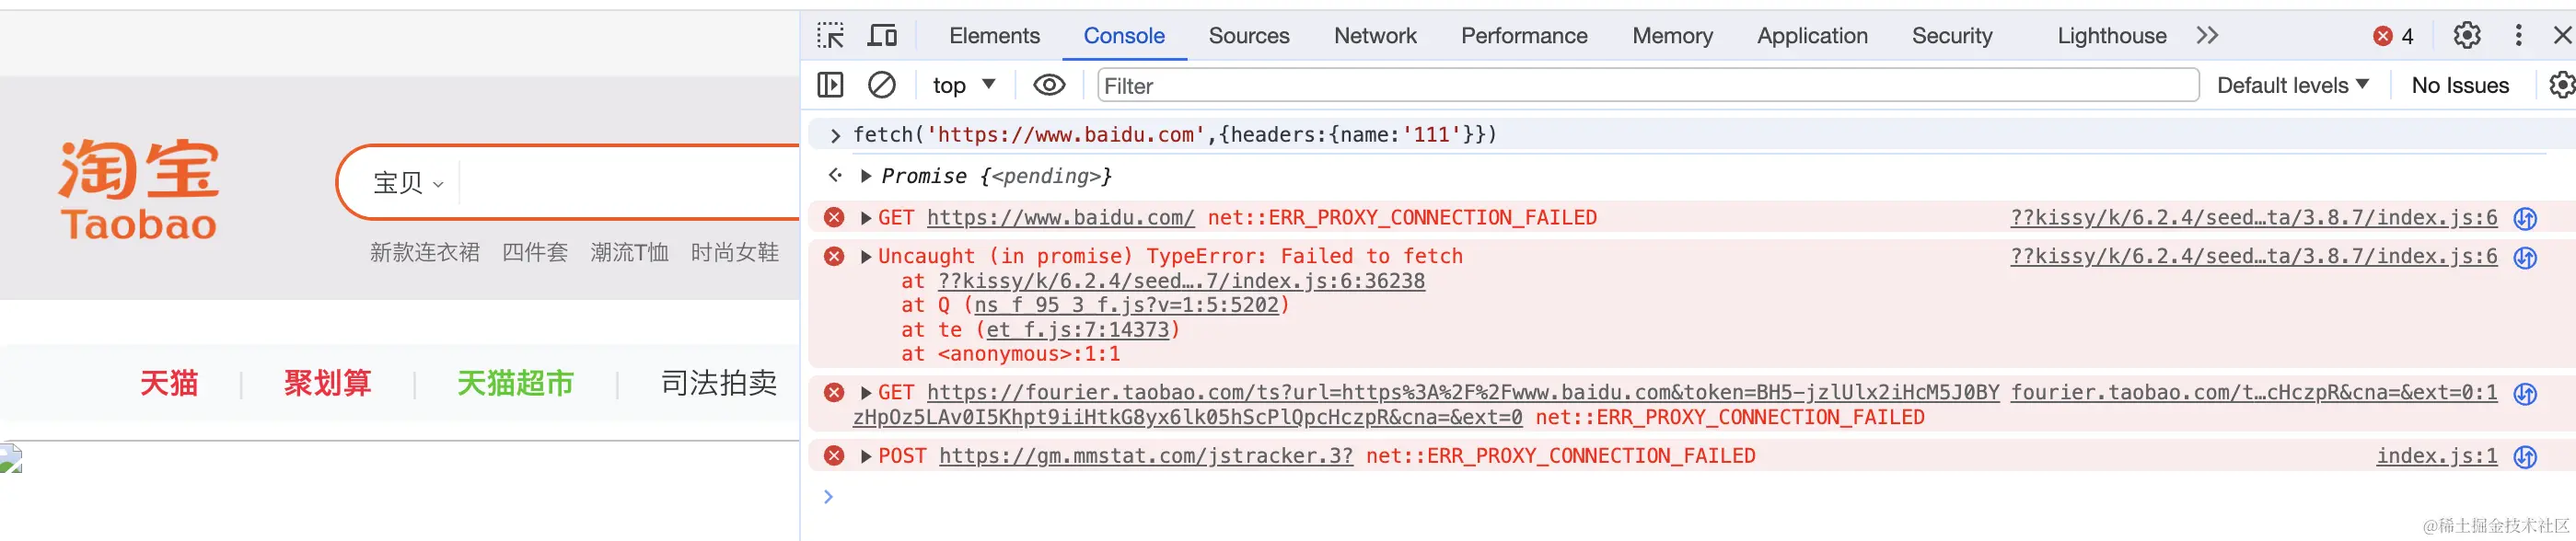Screen dimensions: 2576x541
Task: Open the three-dot DevTools customize menu
Action: click(x=2518, y=36)
